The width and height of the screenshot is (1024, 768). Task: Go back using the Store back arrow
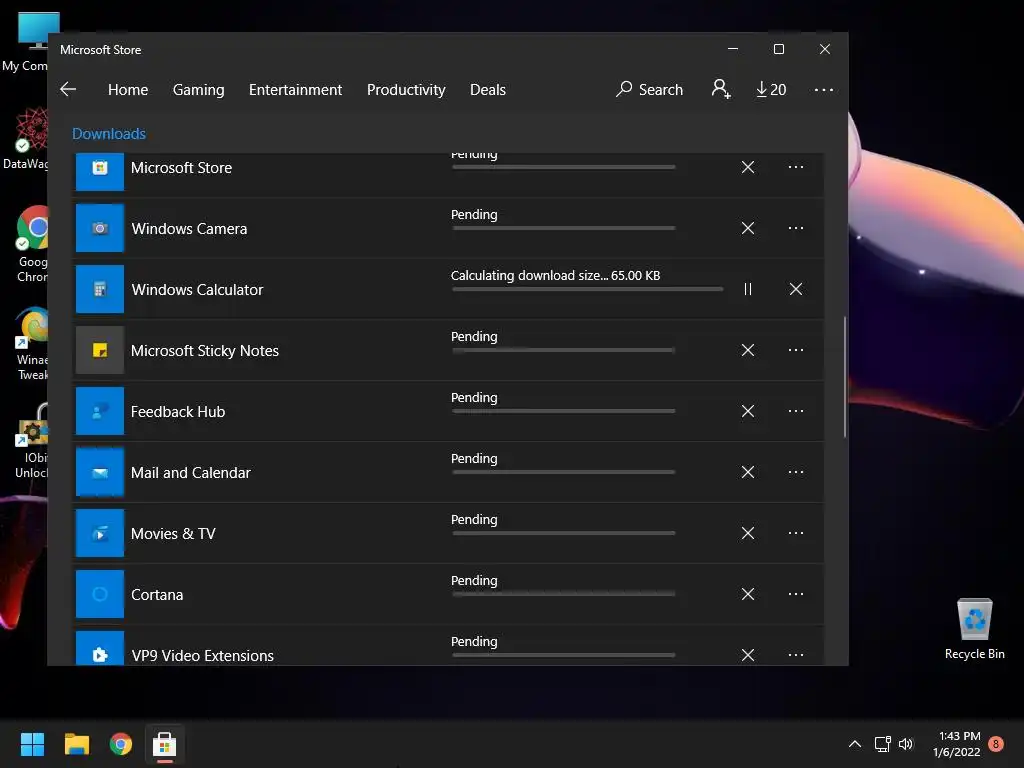(x=68, y=89)
